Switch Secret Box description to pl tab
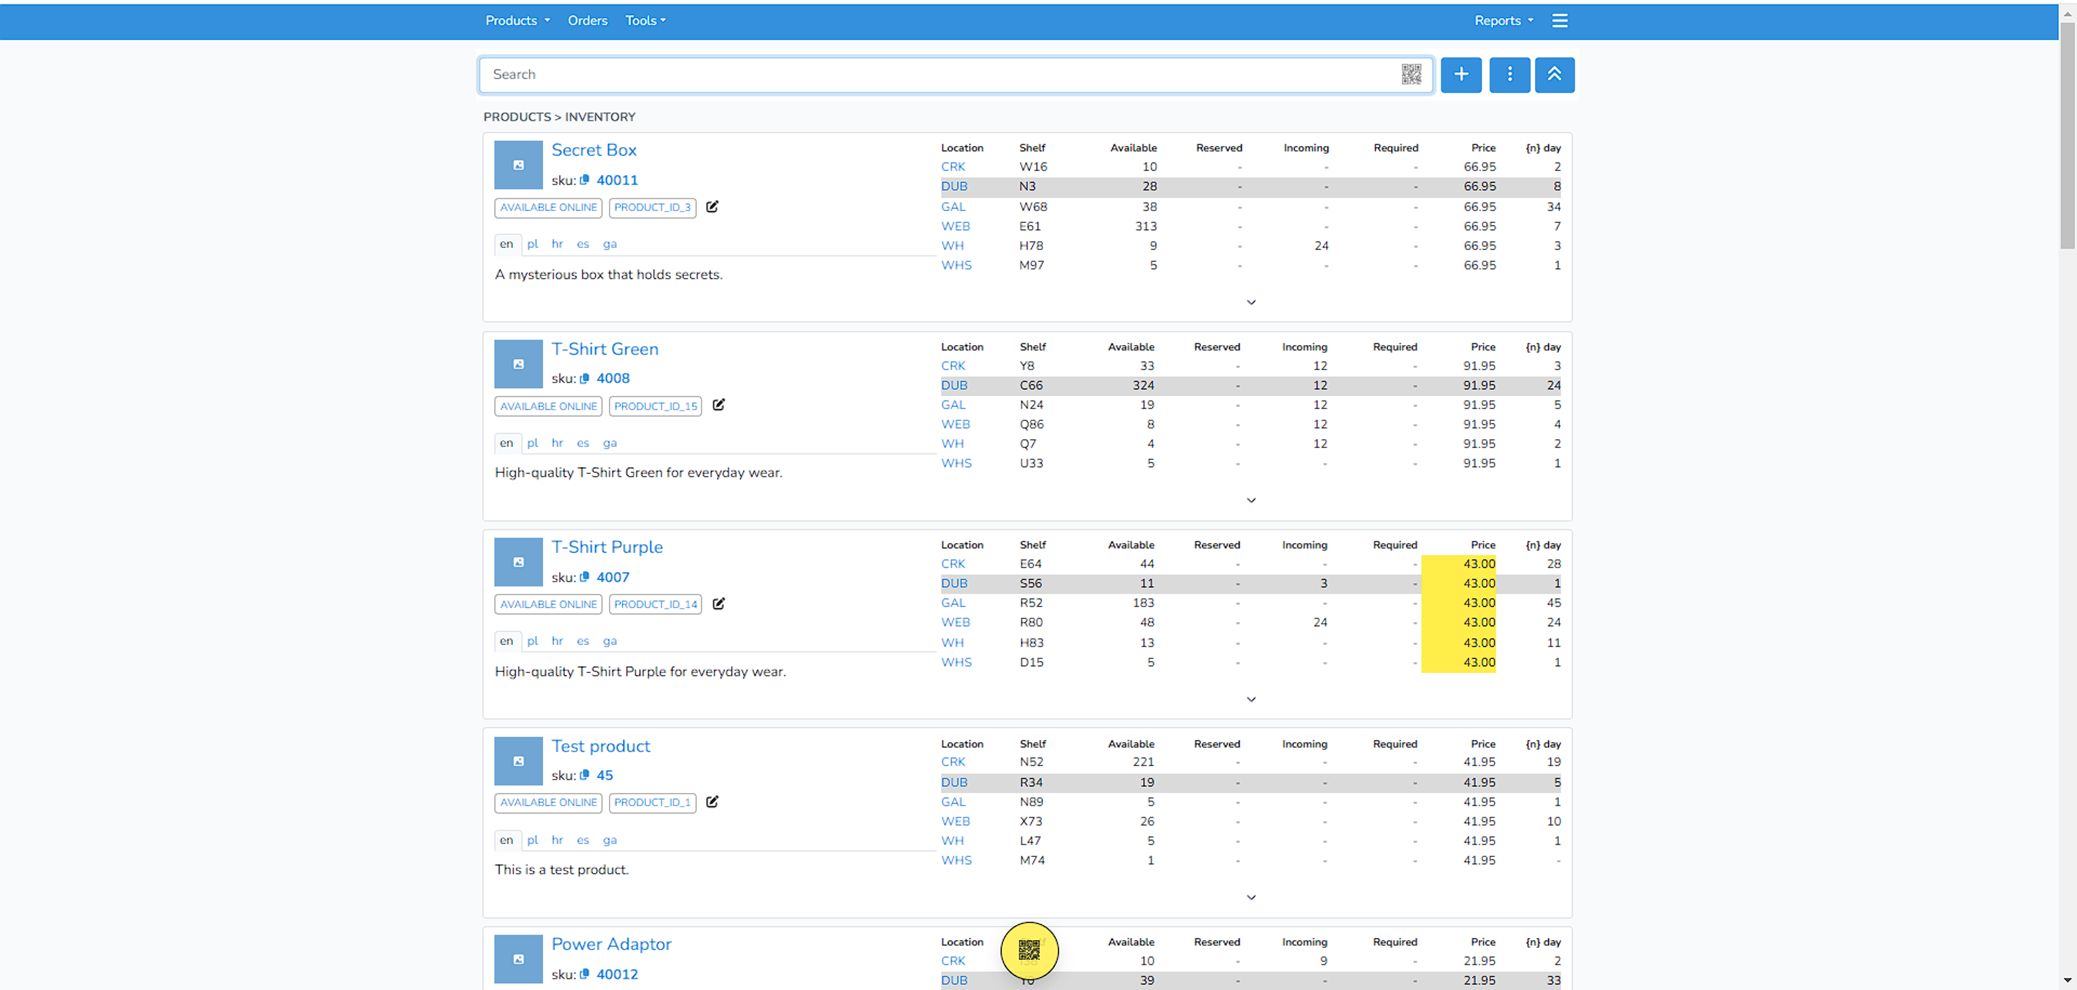 (532, 244)
